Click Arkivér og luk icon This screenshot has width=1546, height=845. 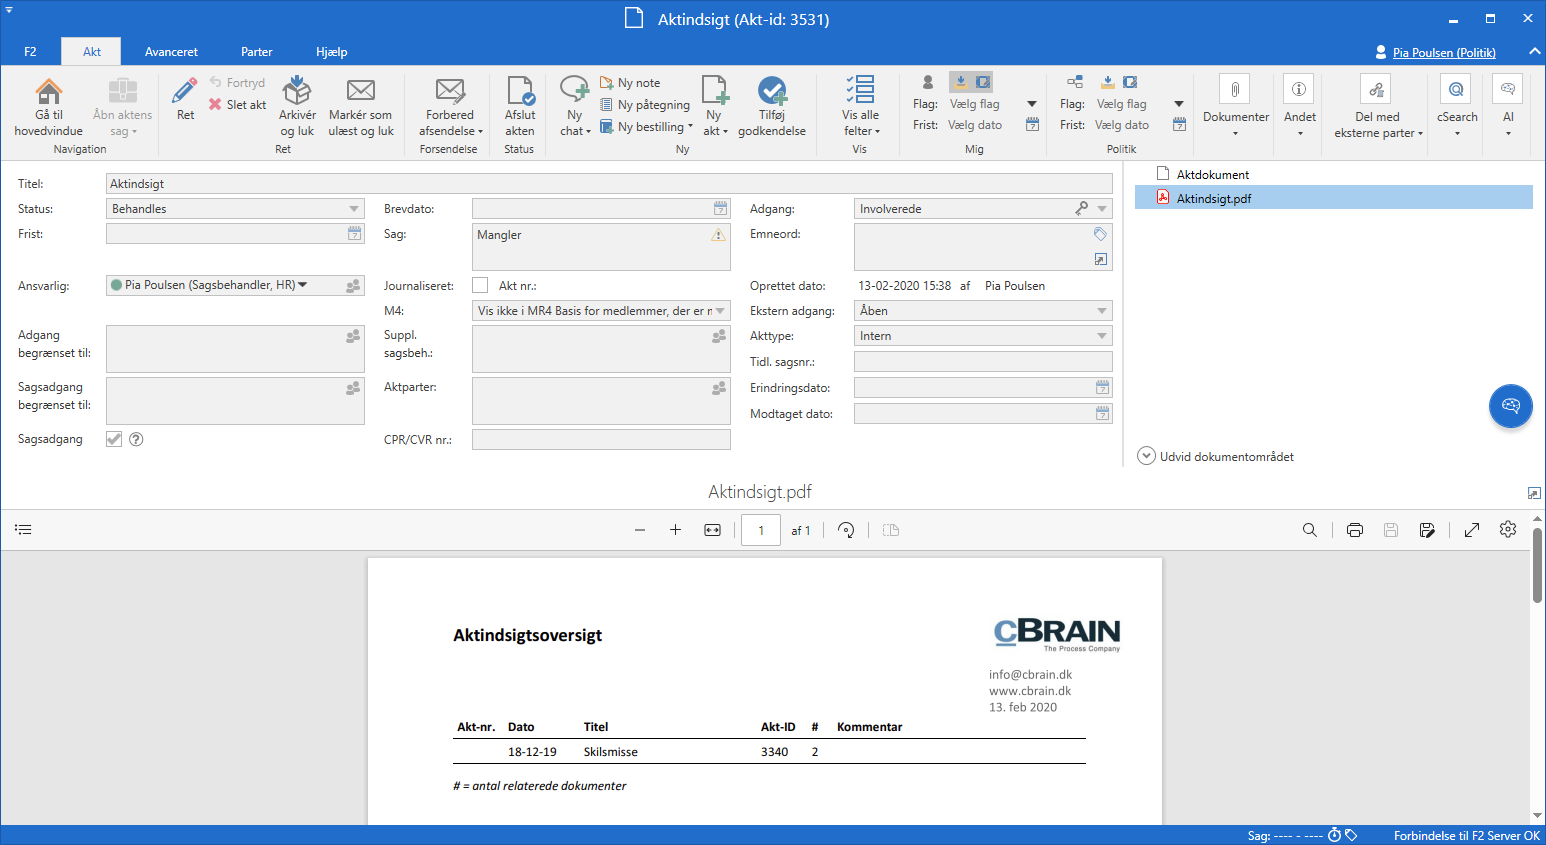[x=297, y=92]
